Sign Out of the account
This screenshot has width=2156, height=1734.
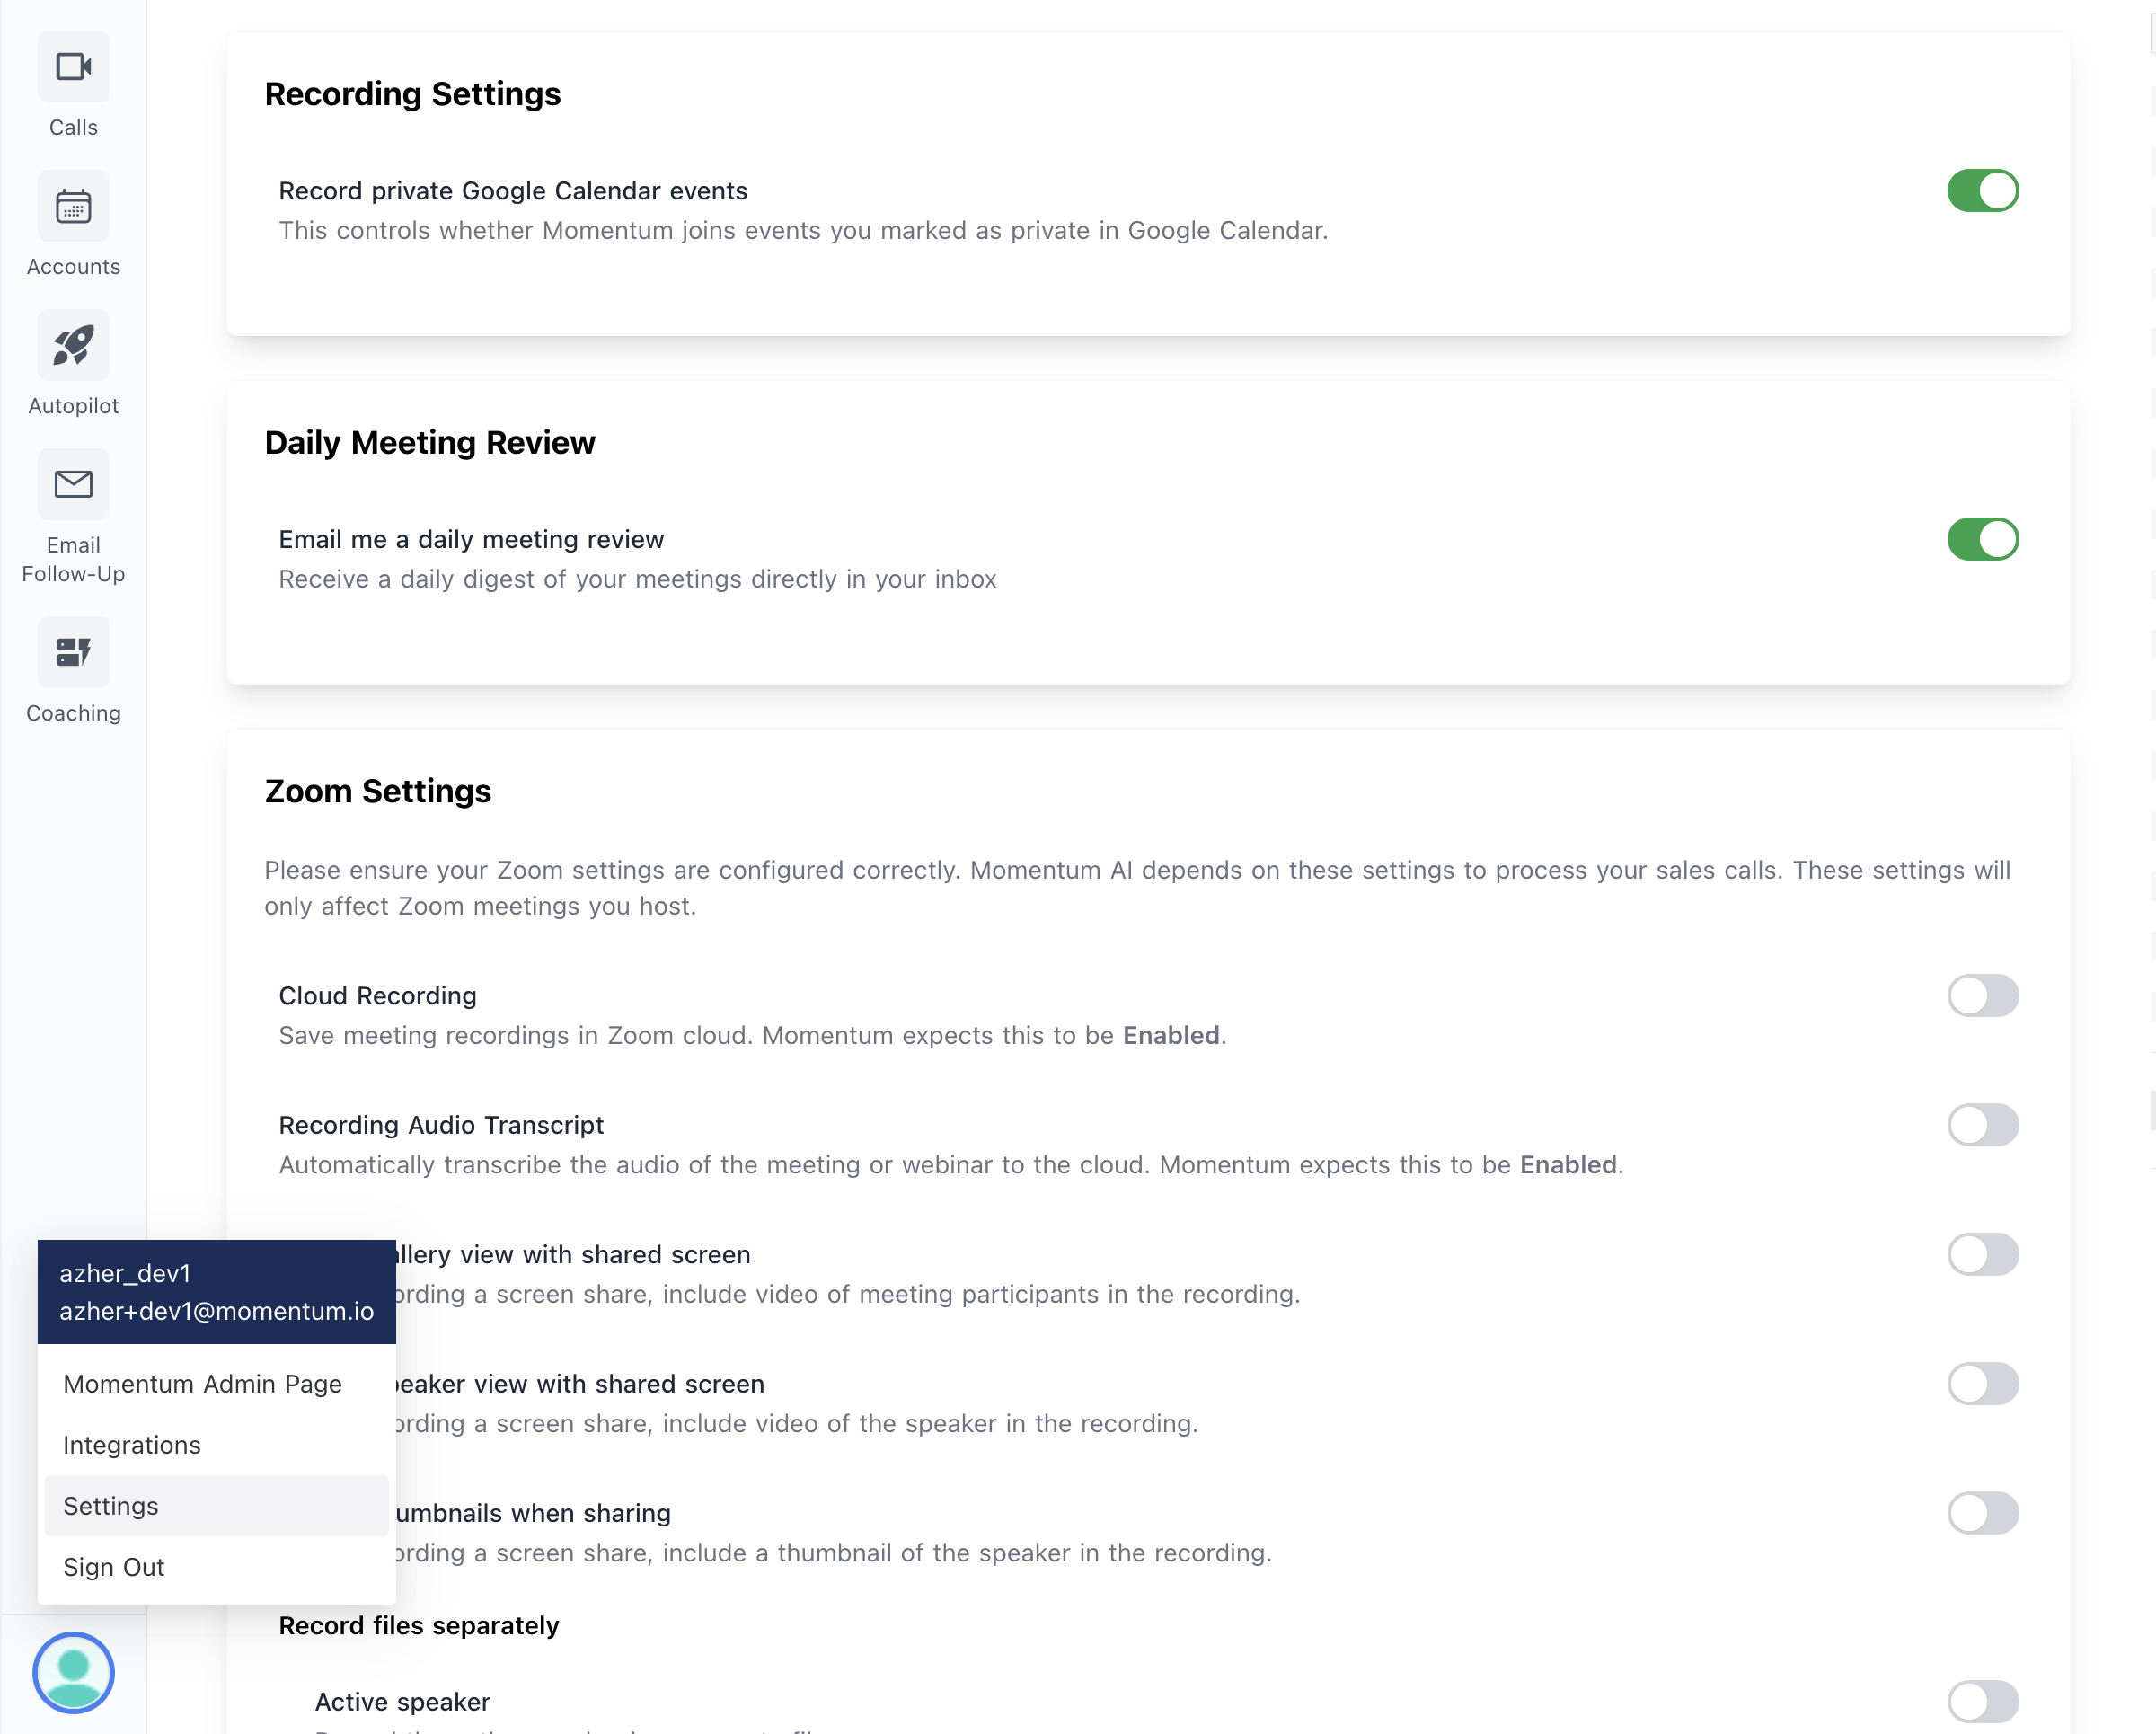[x=113, y=1567]
